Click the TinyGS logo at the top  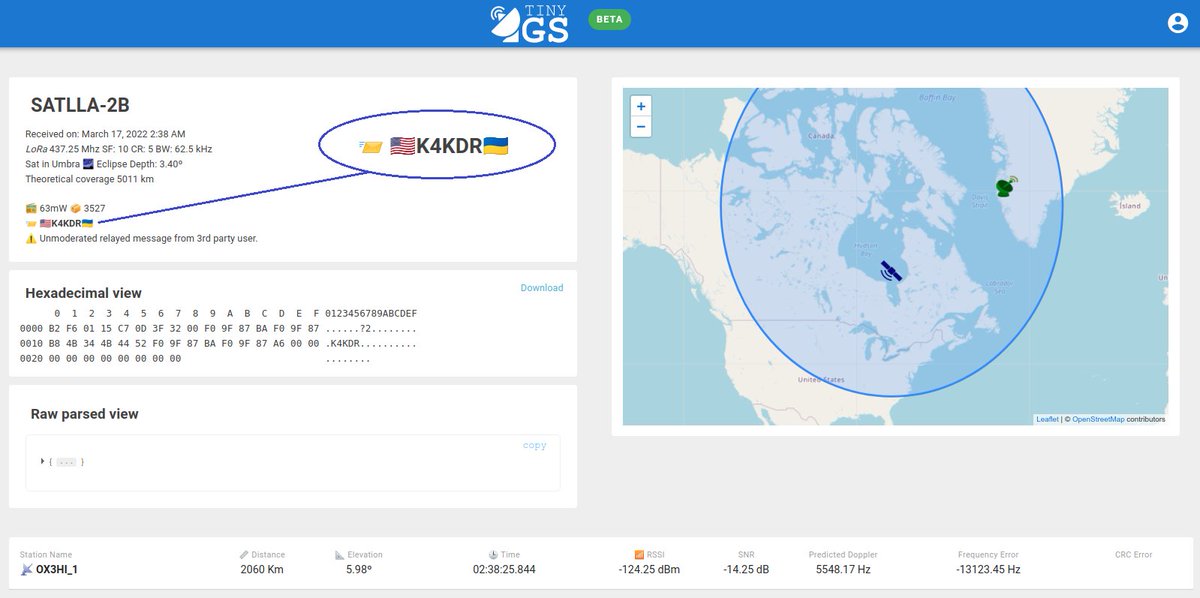530,23
